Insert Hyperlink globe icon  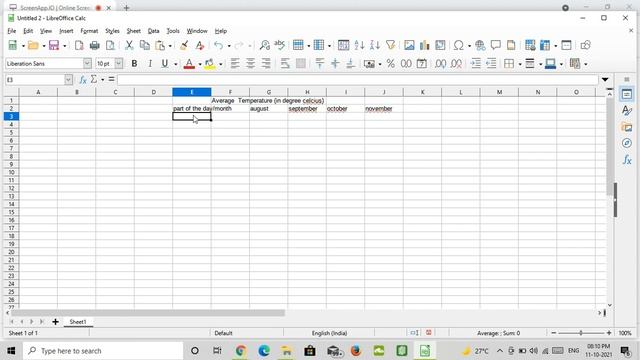coord(480,45)
